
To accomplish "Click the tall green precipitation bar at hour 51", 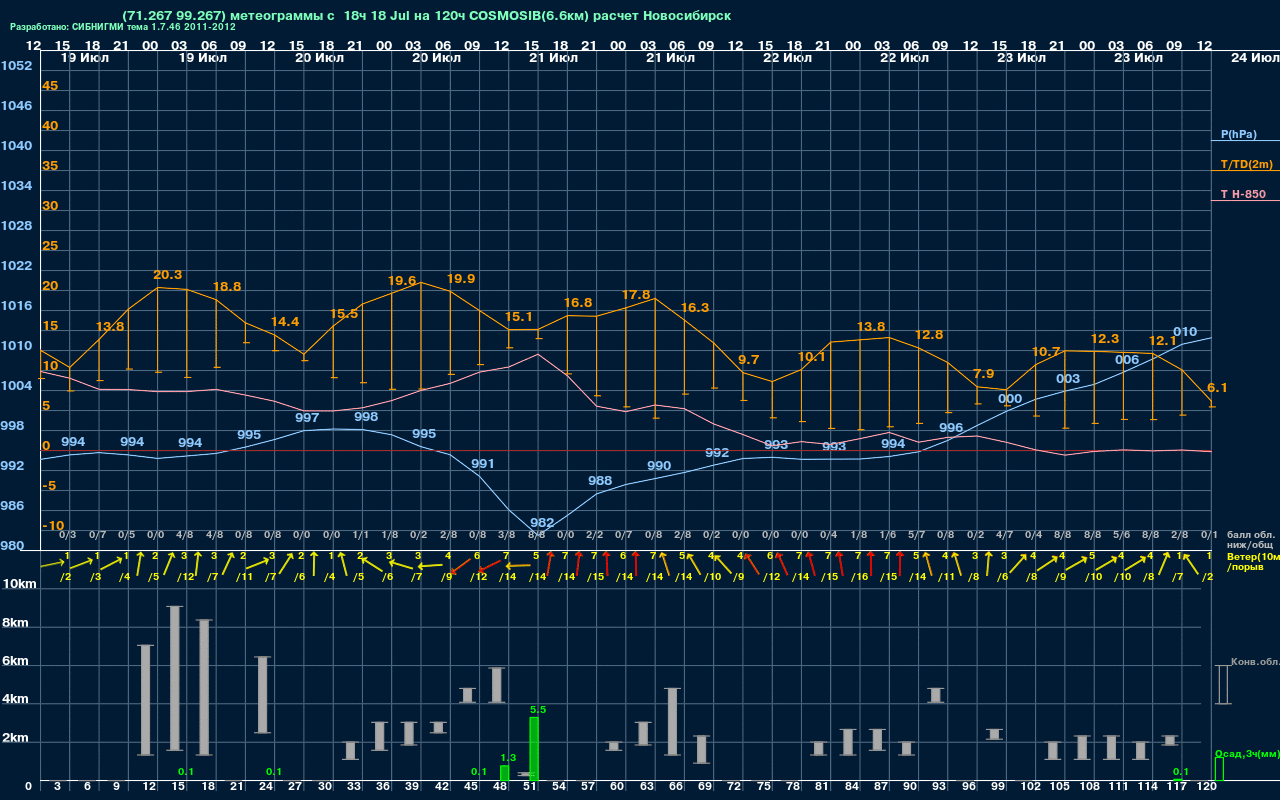I will [534, 749].
